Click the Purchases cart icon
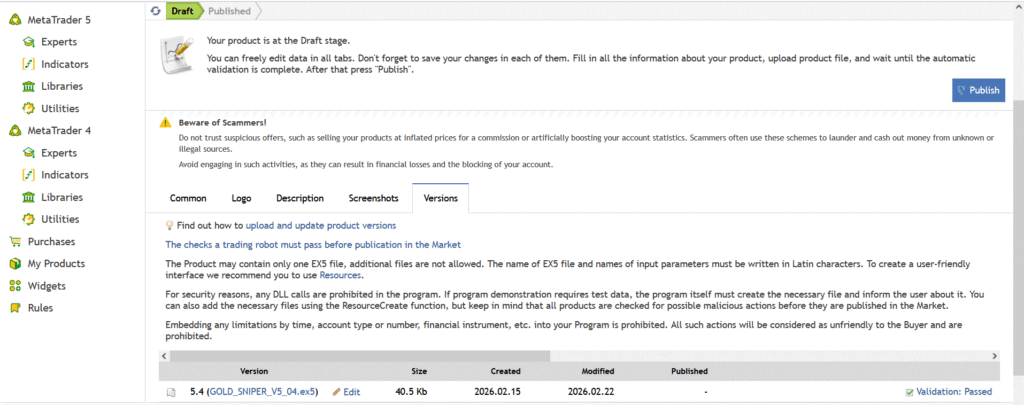Image resolution: width=1024 pixels, height=405 pixels. 14,241
